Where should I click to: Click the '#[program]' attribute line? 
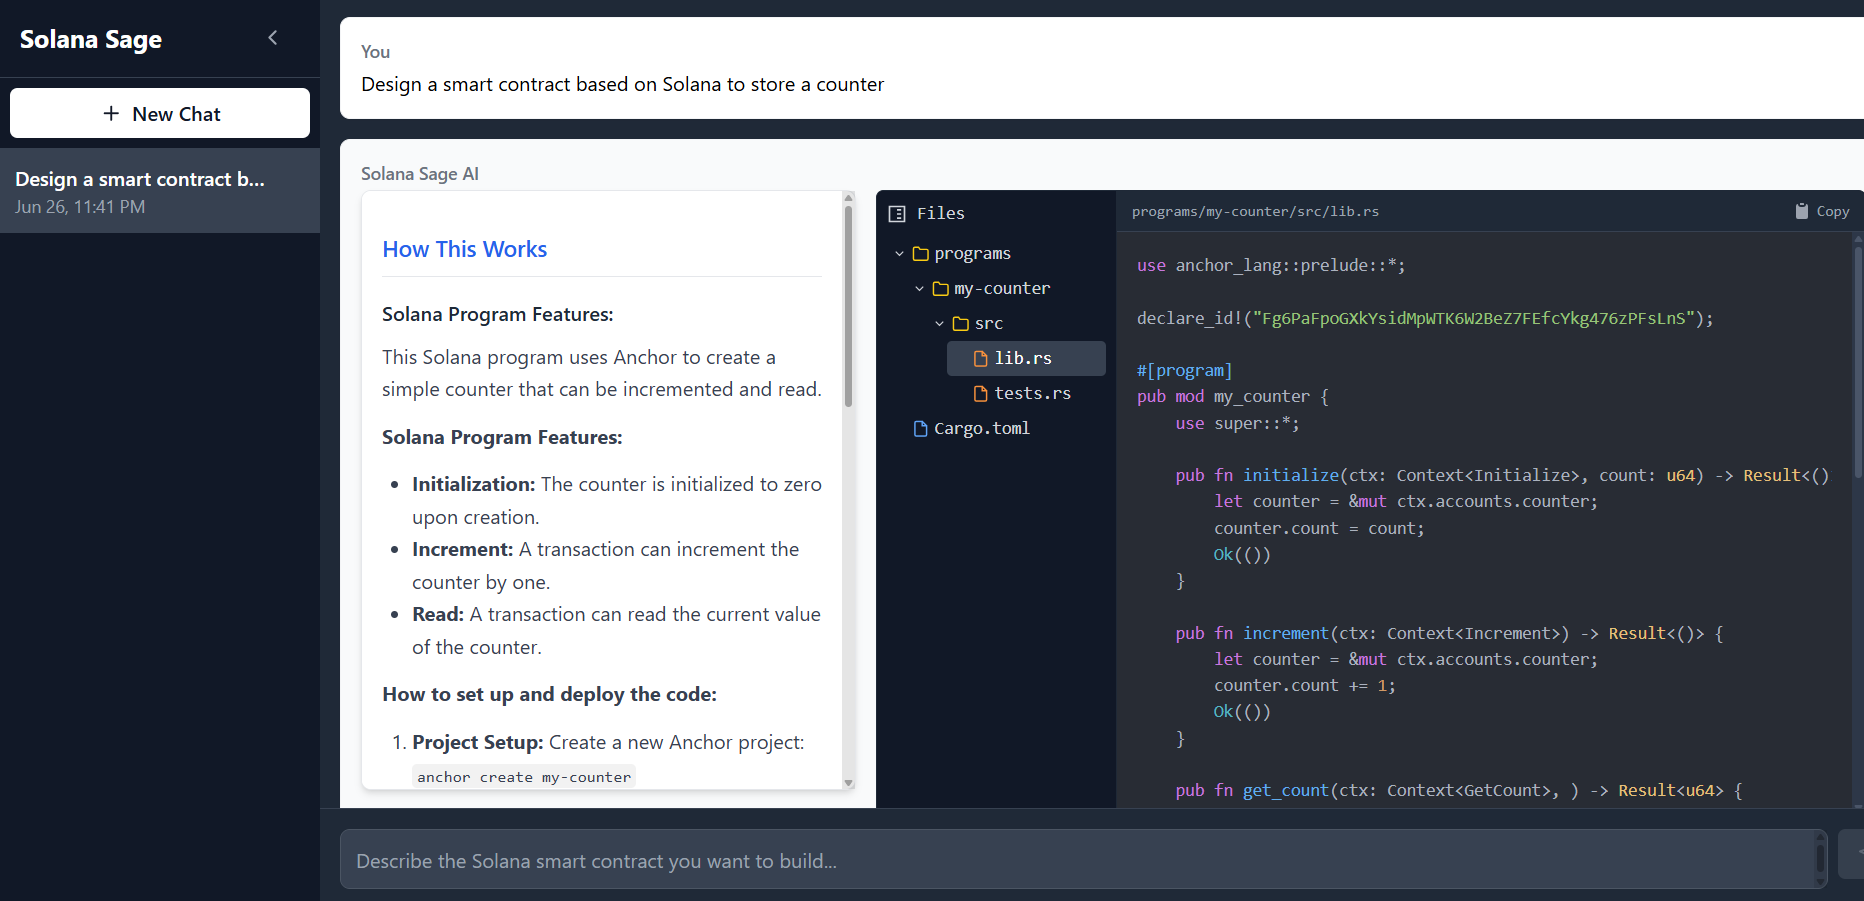[1184, 370]
